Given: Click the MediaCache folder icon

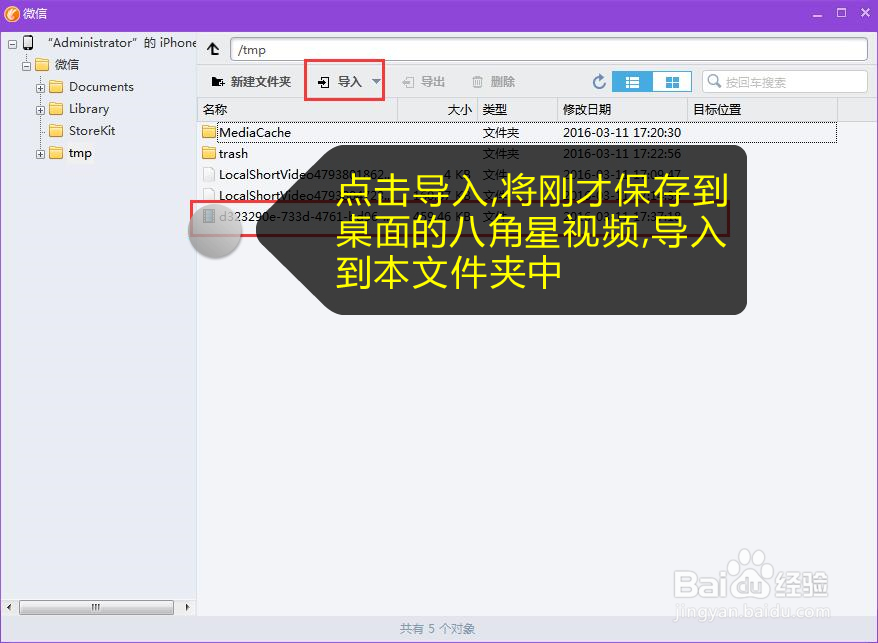Looking at the screenshot, I should (x=209, y=132).
